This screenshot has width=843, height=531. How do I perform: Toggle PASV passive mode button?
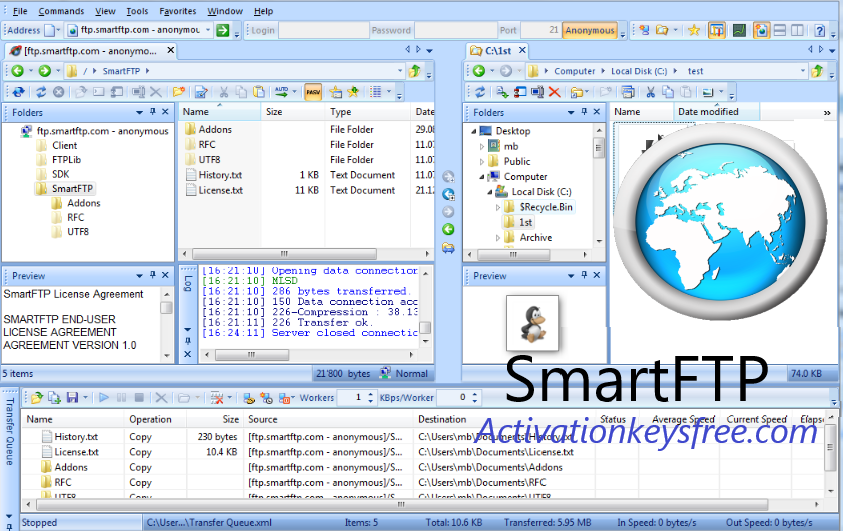tap(313, 92)
